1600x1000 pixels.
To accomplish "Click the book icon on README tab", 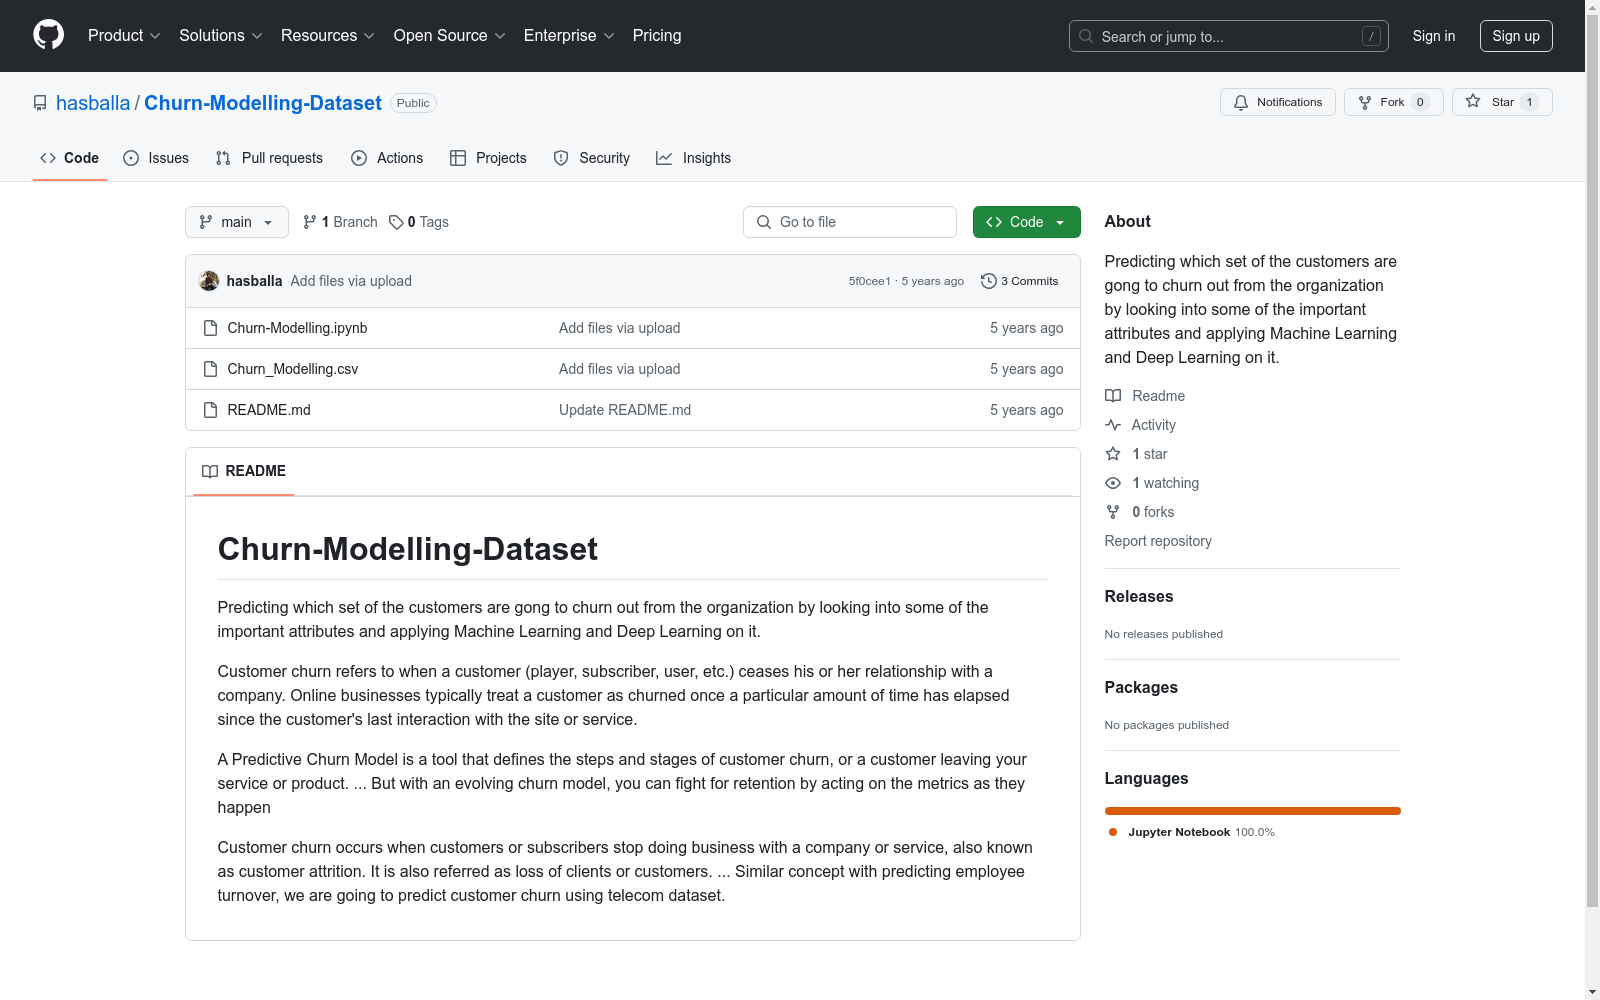I will (210, 471).
